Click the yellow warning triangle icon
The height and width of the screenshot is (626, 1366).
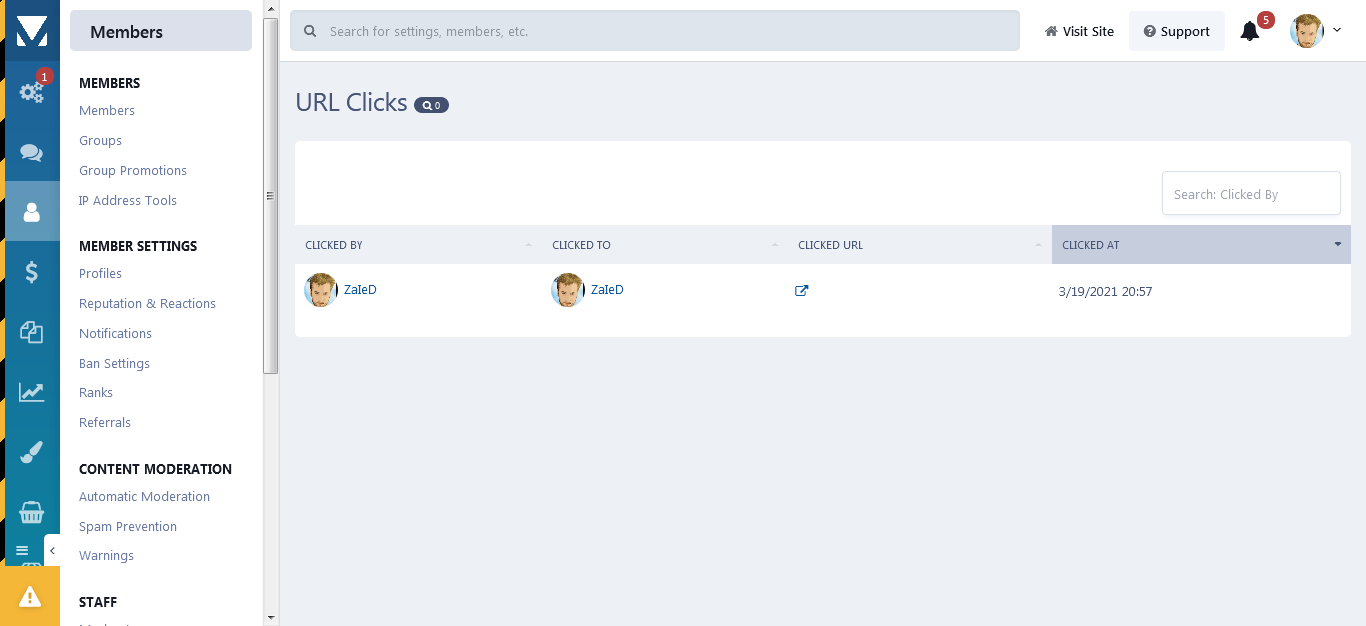[30, 596]
